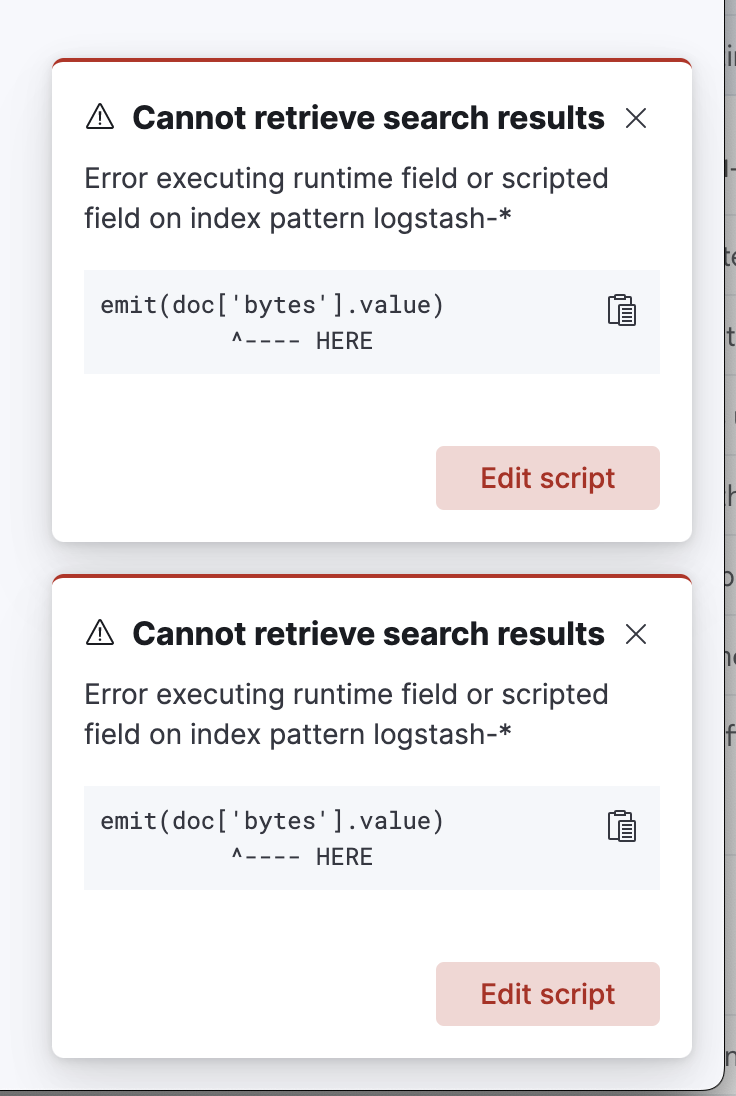Click the emit(doc['bytes'].value) code in upper toast
Viewport: 736px width, 1096px height.
click(273, 305)
